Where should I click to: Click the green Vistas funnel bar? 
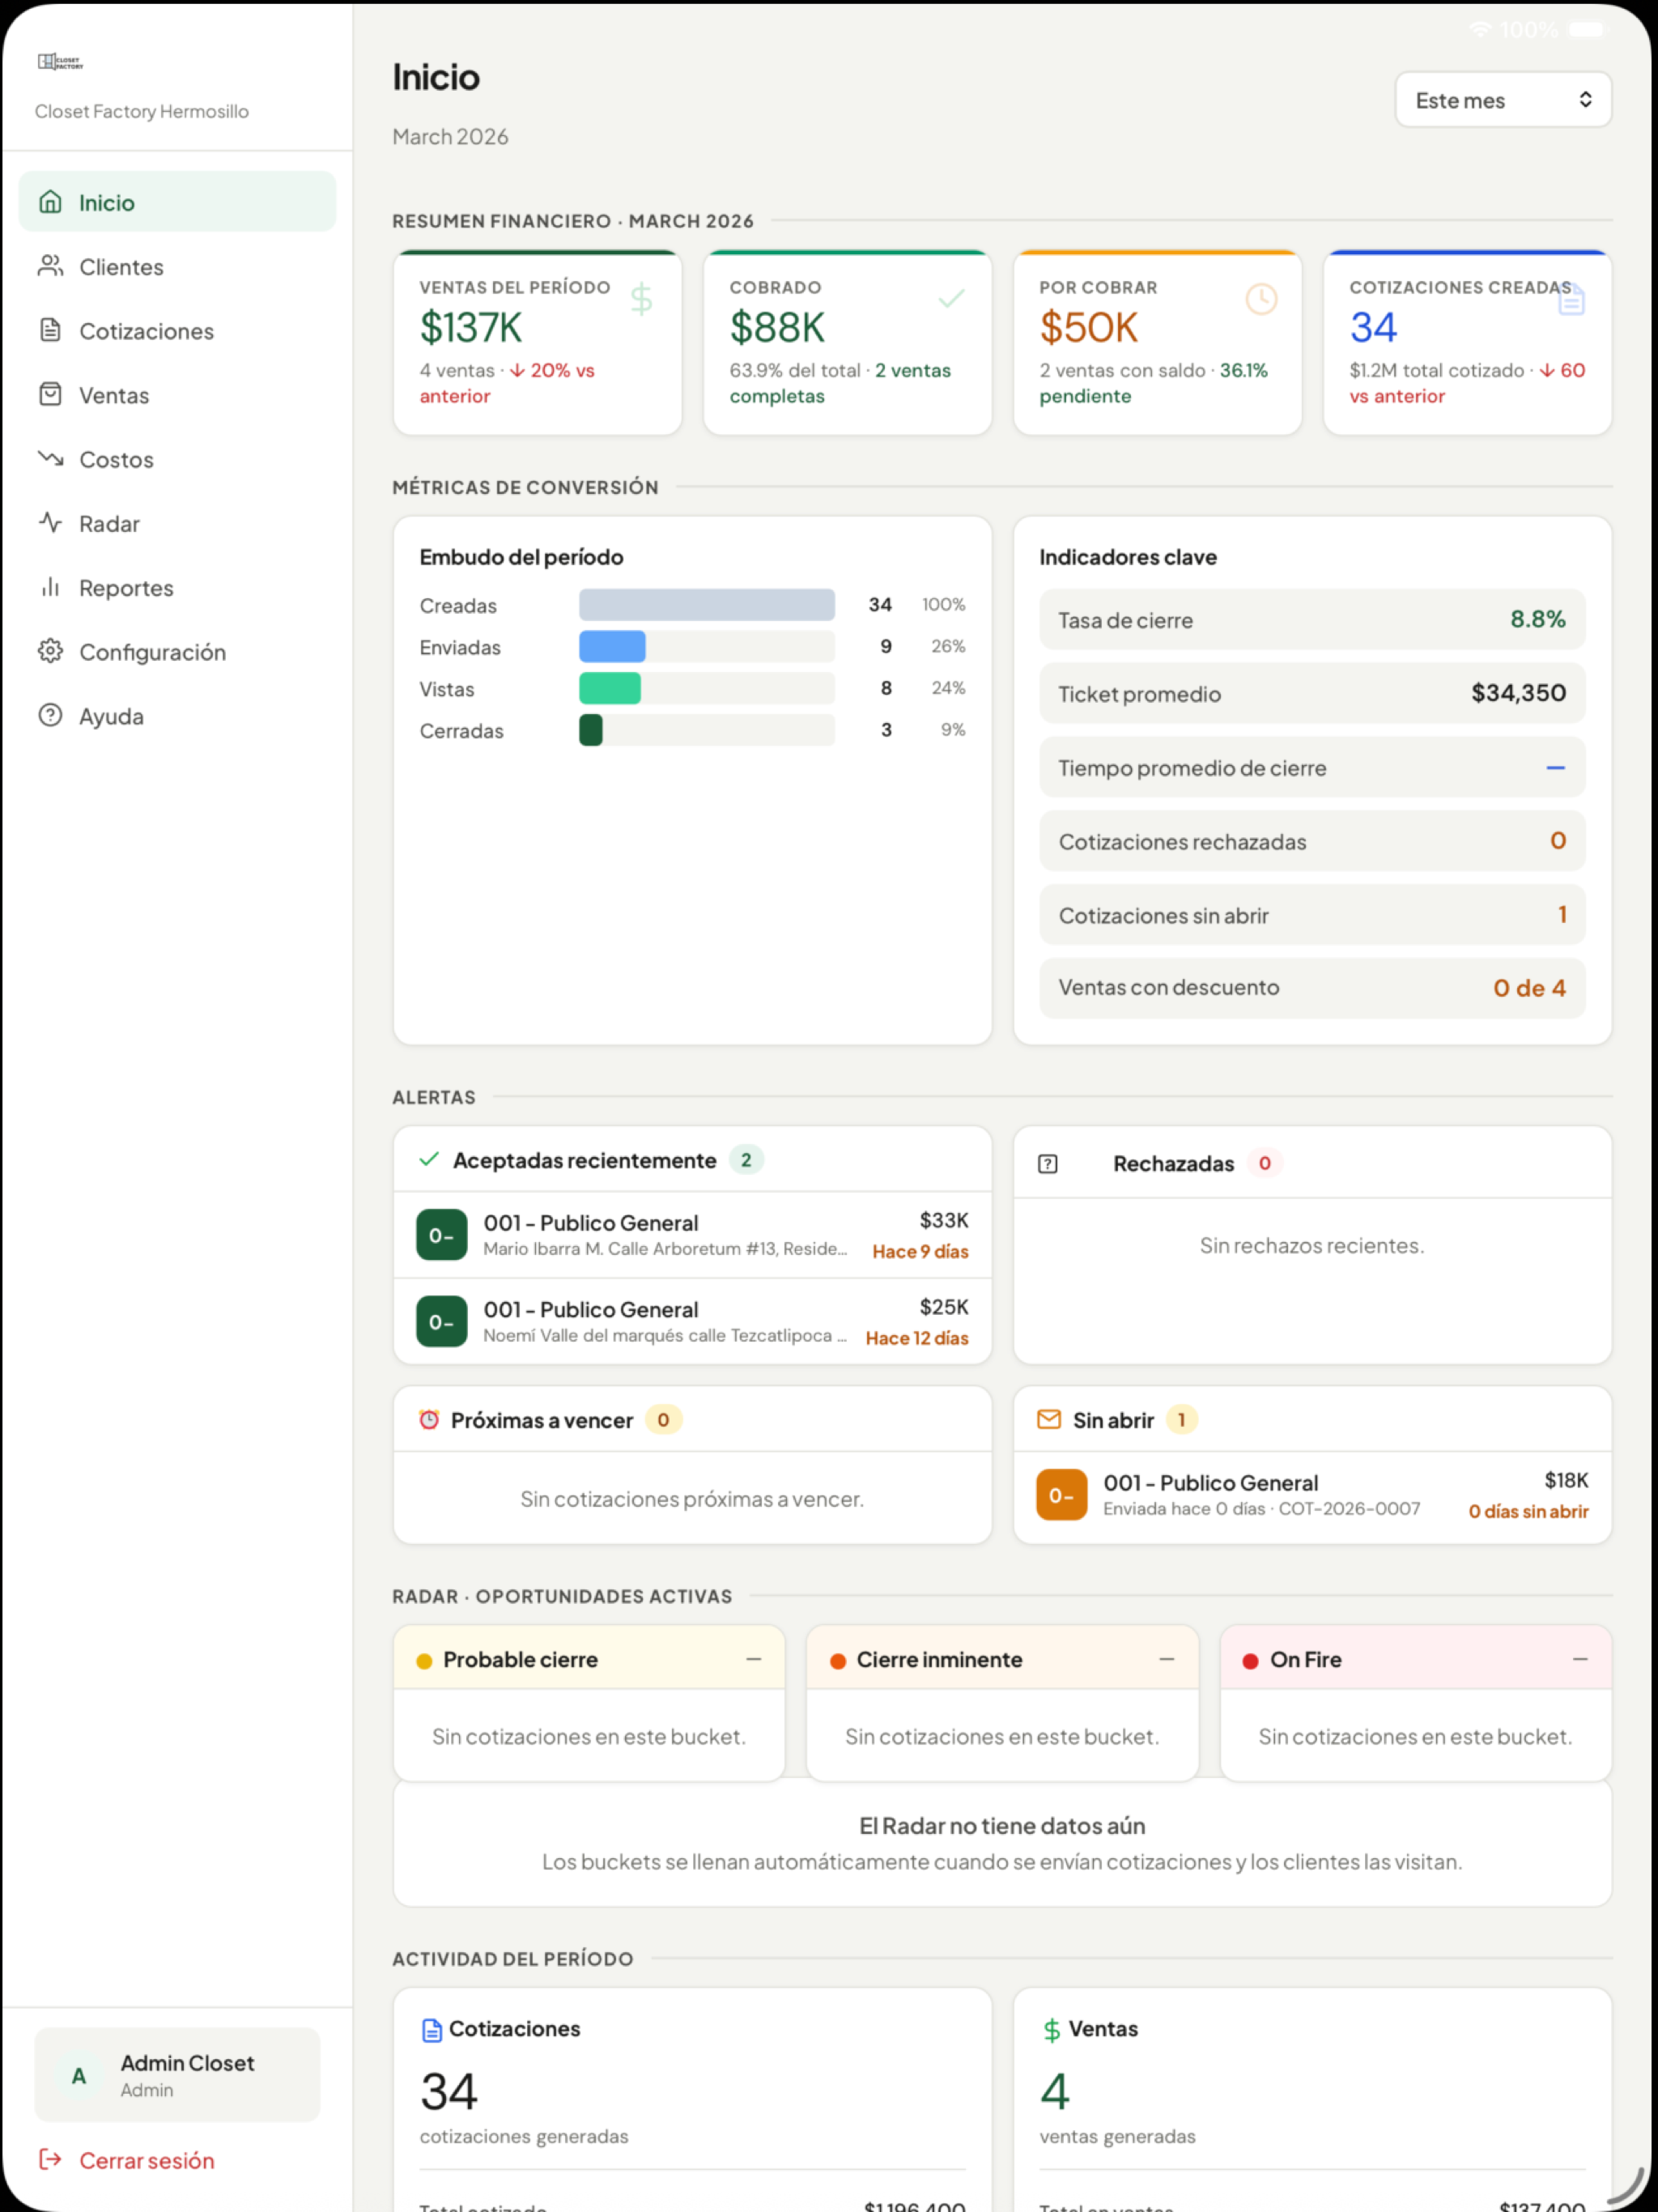coord(610,688)
